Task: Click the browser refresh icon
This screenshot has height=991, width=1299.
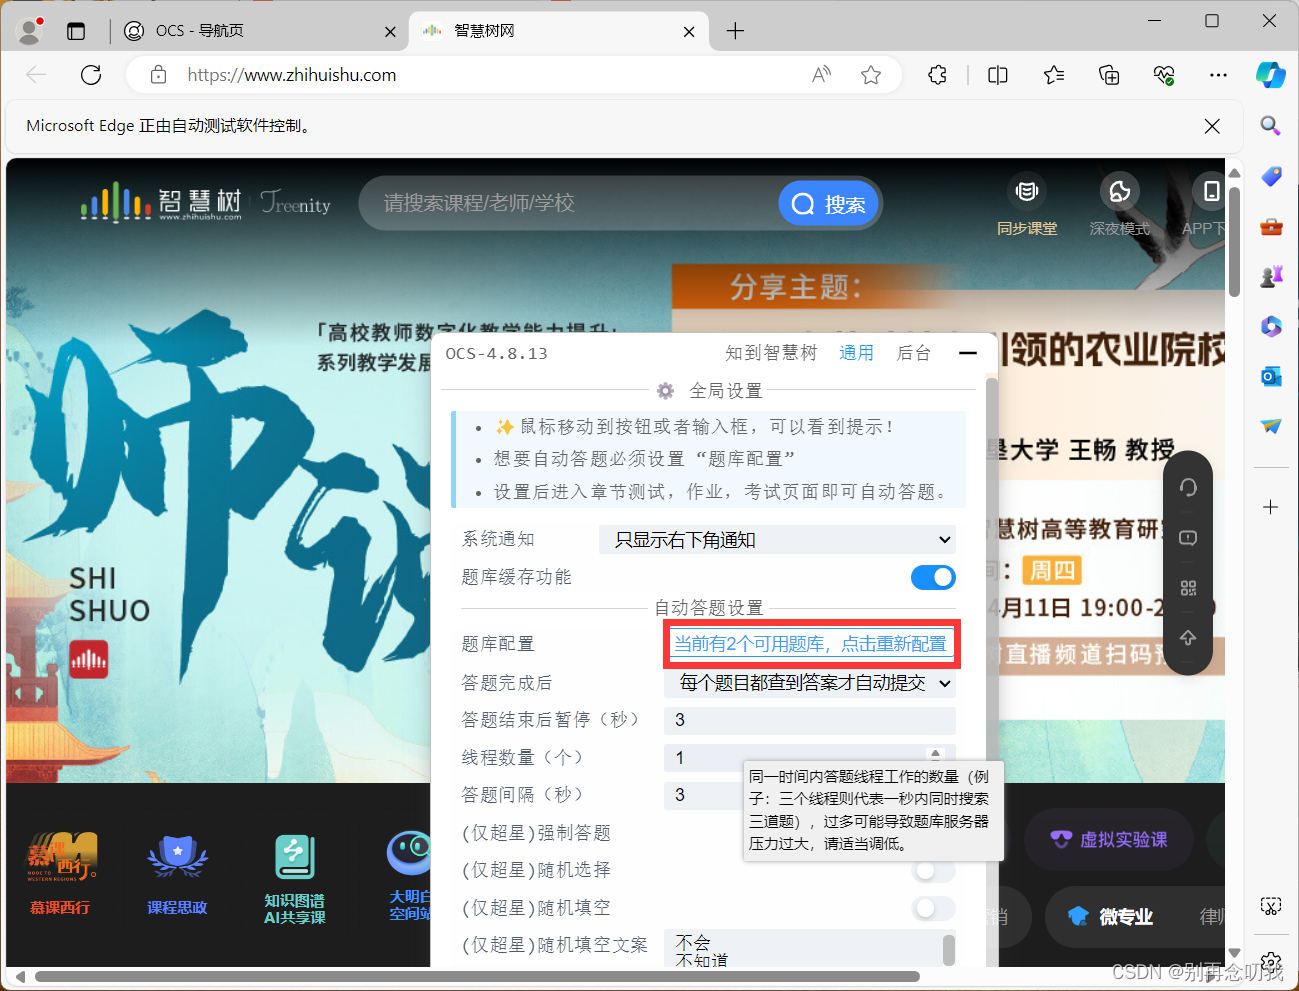Action: point(91,75)
